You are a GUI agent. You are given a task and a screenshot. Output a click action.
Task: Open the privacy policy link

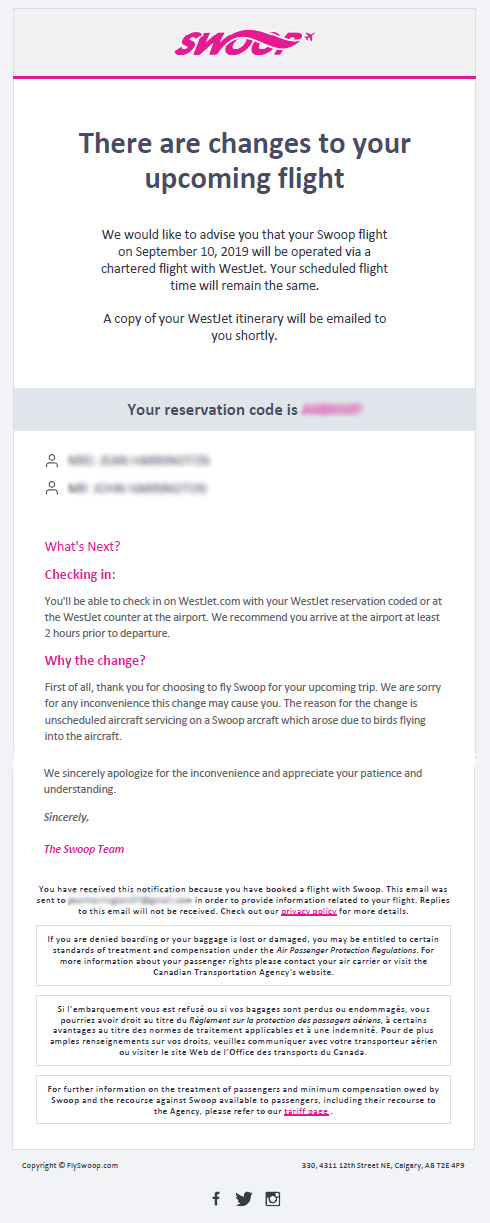point(308,911)
